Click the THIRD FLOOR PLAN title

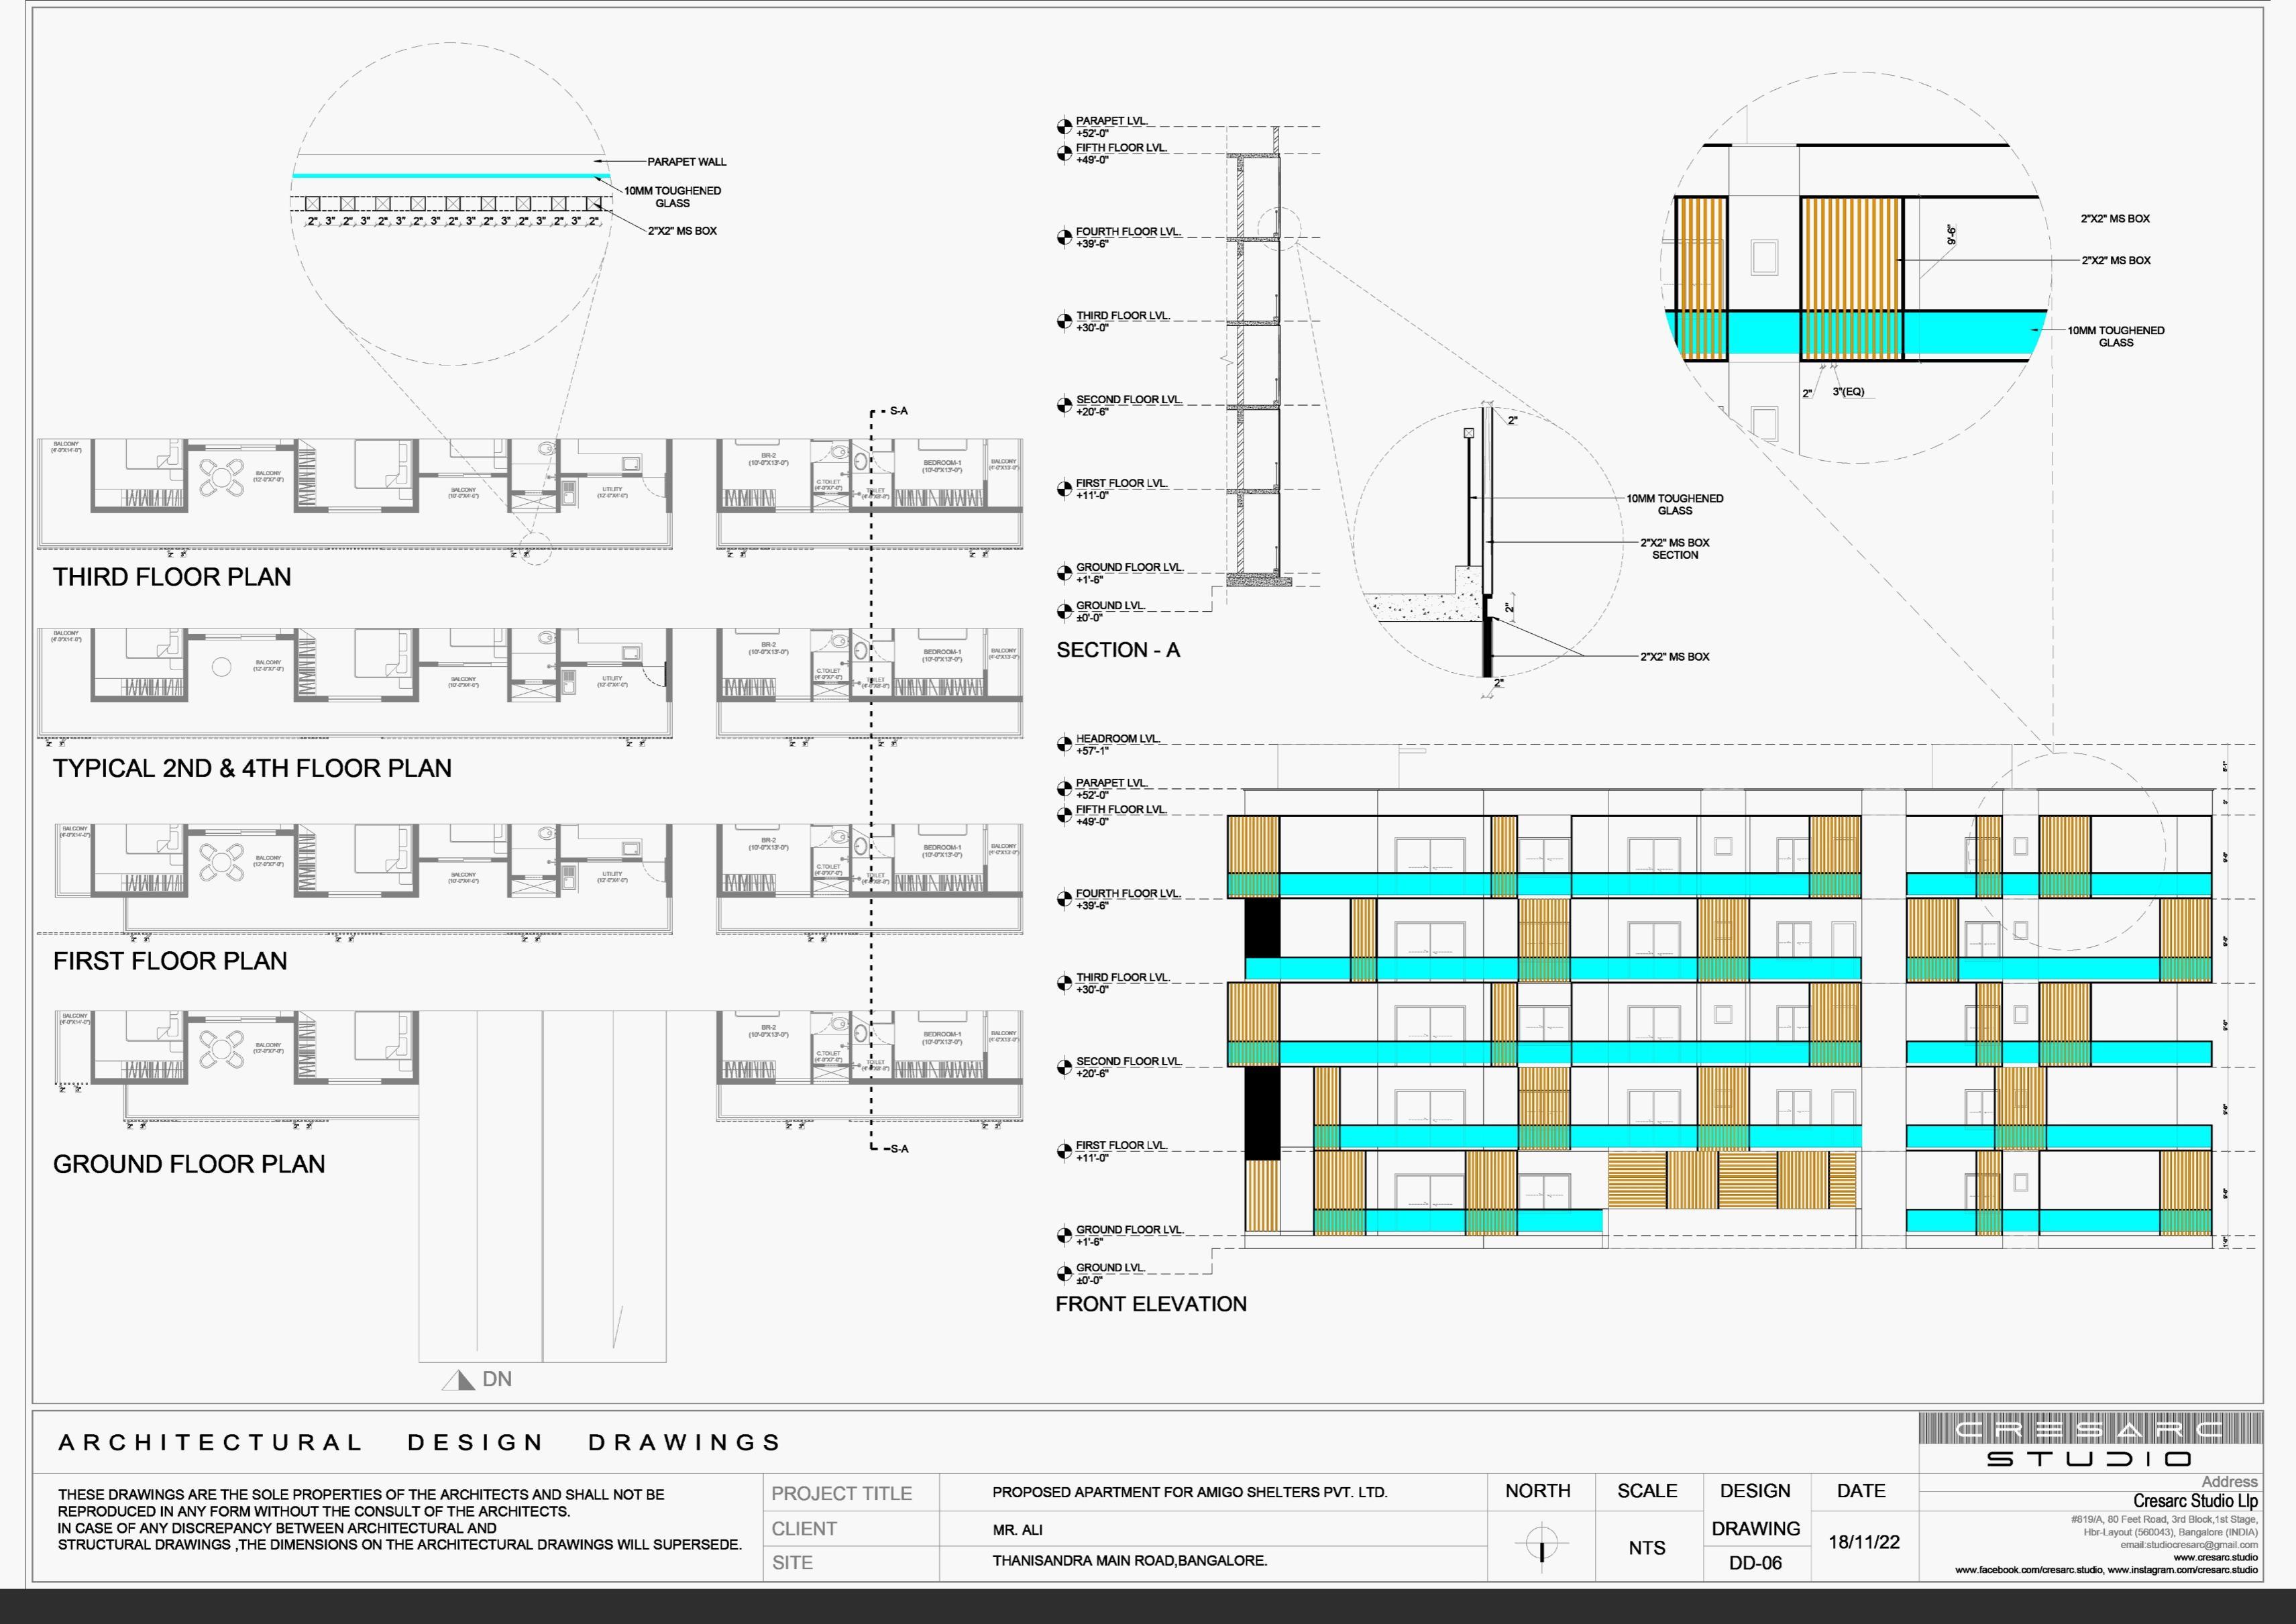click(x=172, y=577)
